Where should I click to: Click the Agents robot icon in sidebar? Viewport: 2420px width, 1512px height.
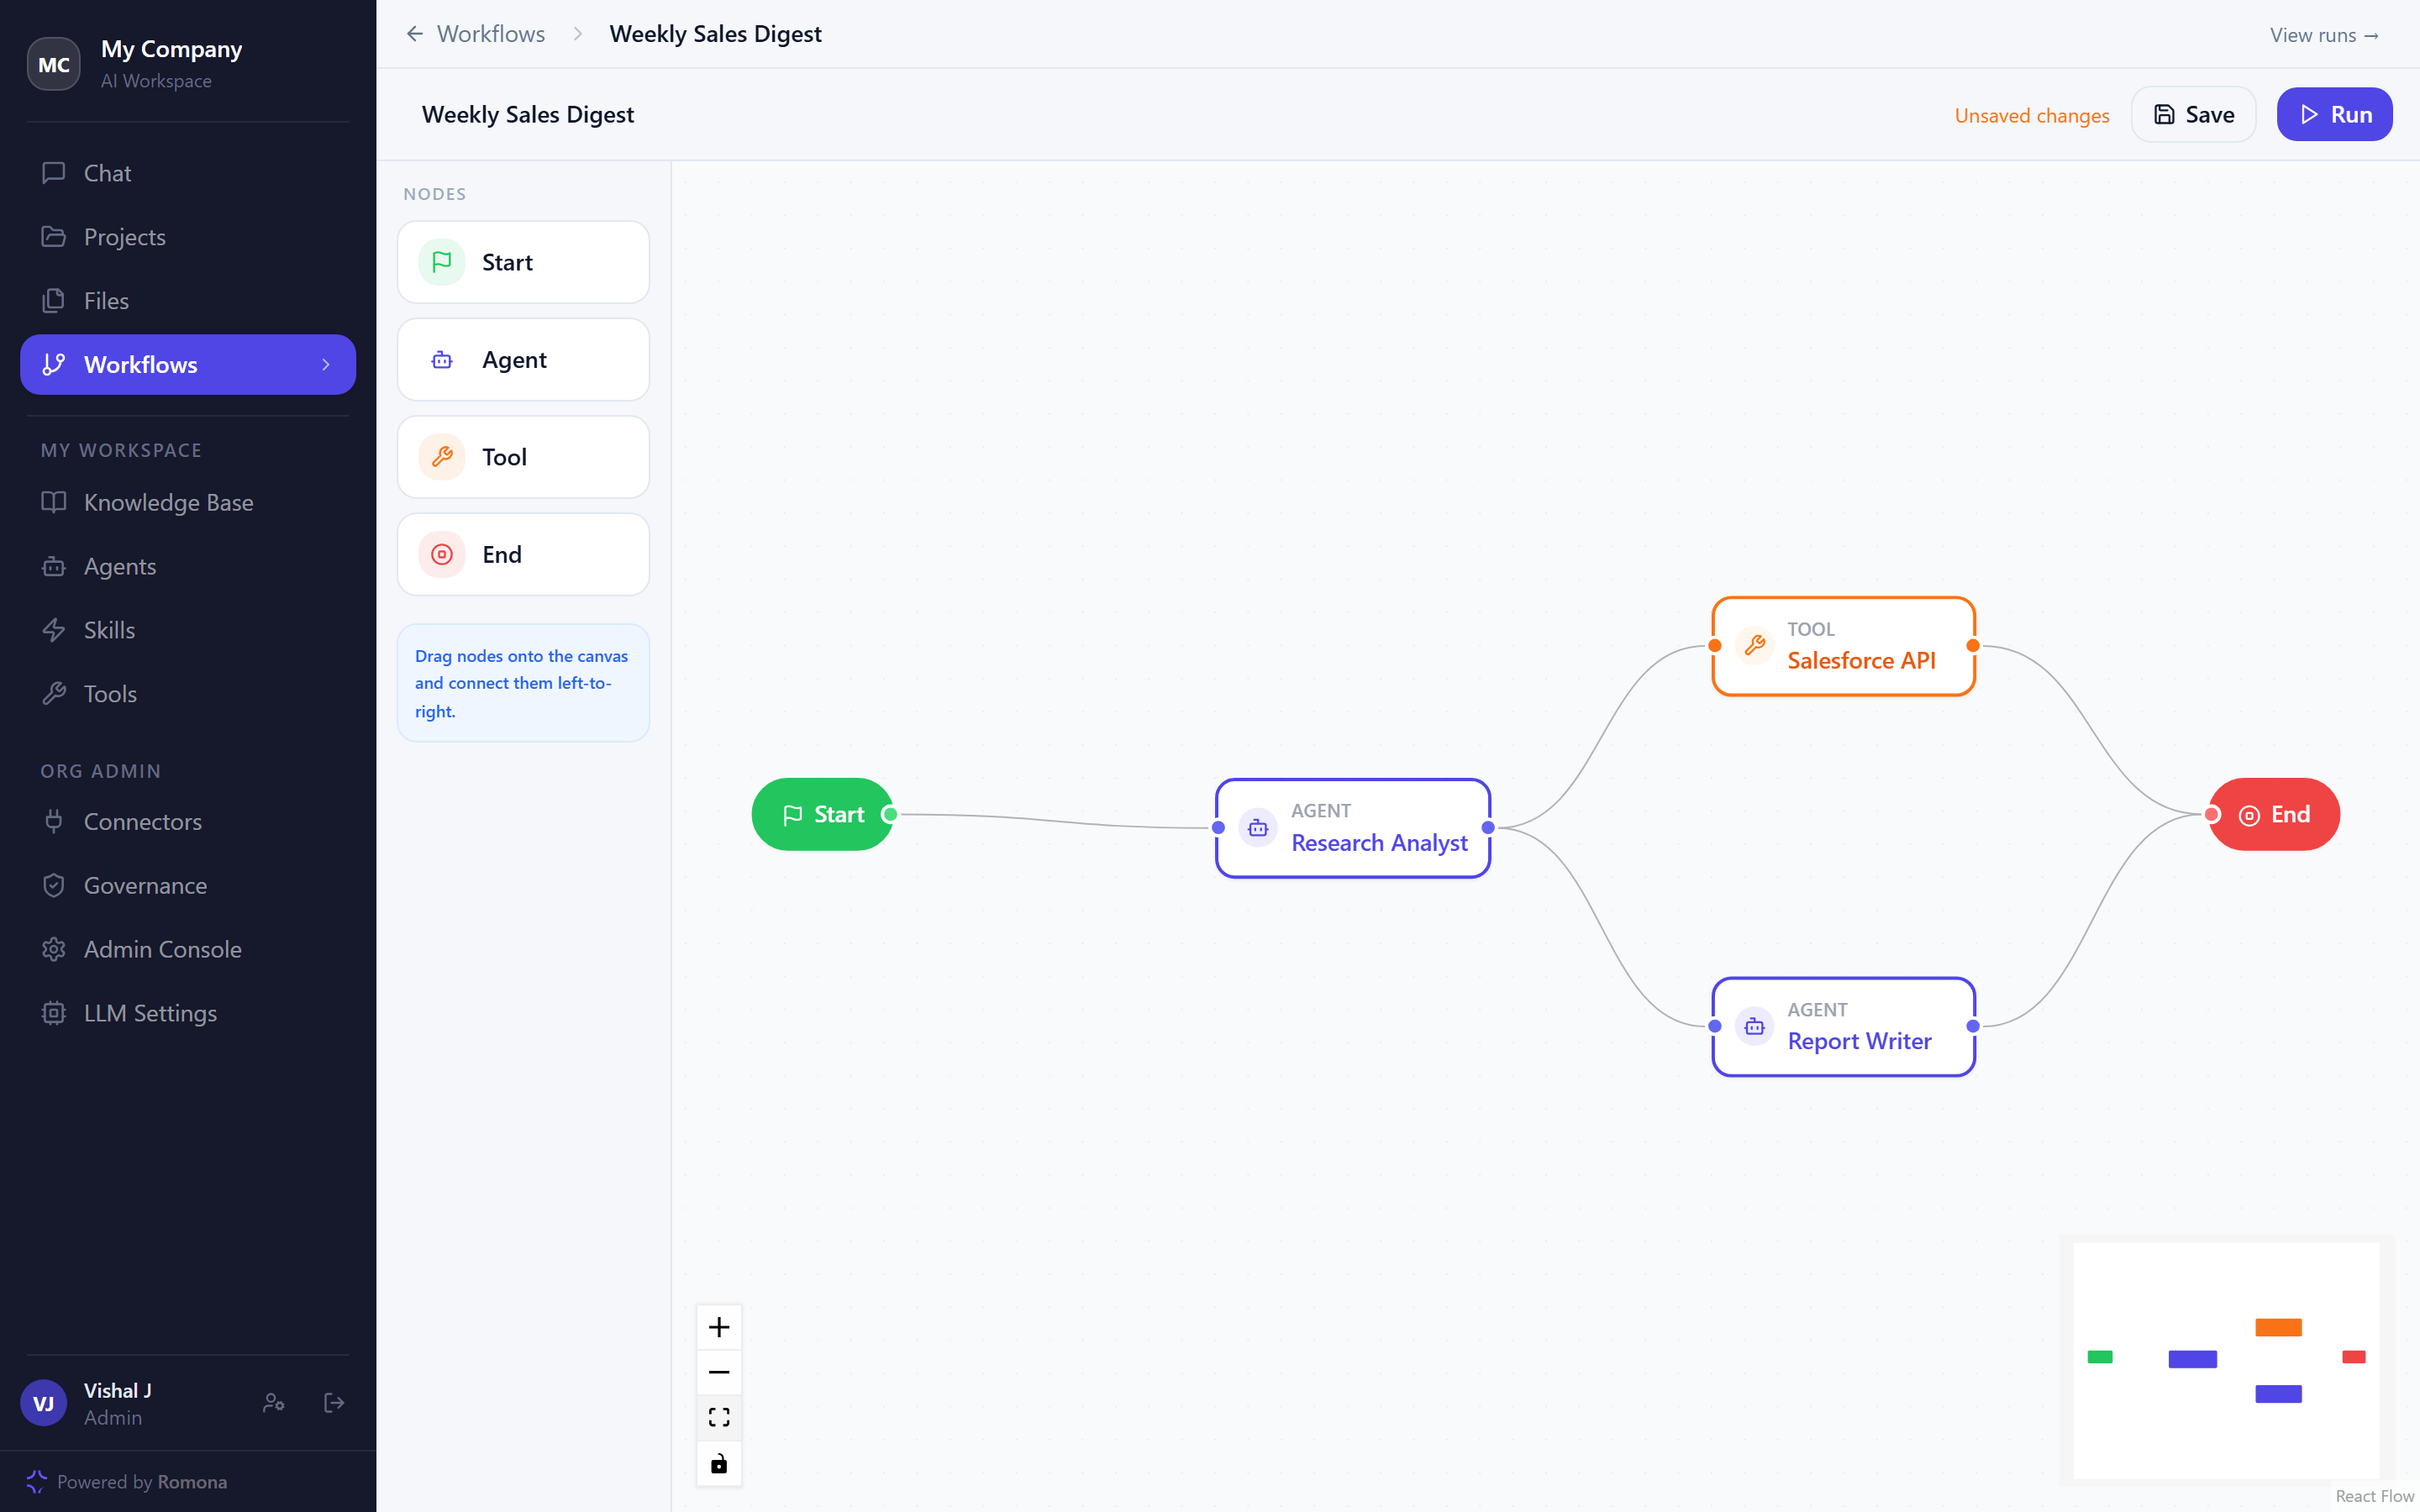(54, 566)
